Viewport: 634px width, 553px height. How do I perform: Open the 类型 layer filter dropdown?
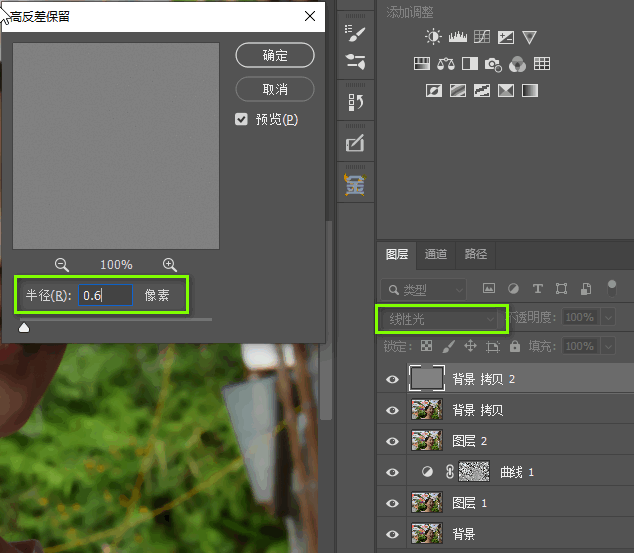click(x=424, y=289)
